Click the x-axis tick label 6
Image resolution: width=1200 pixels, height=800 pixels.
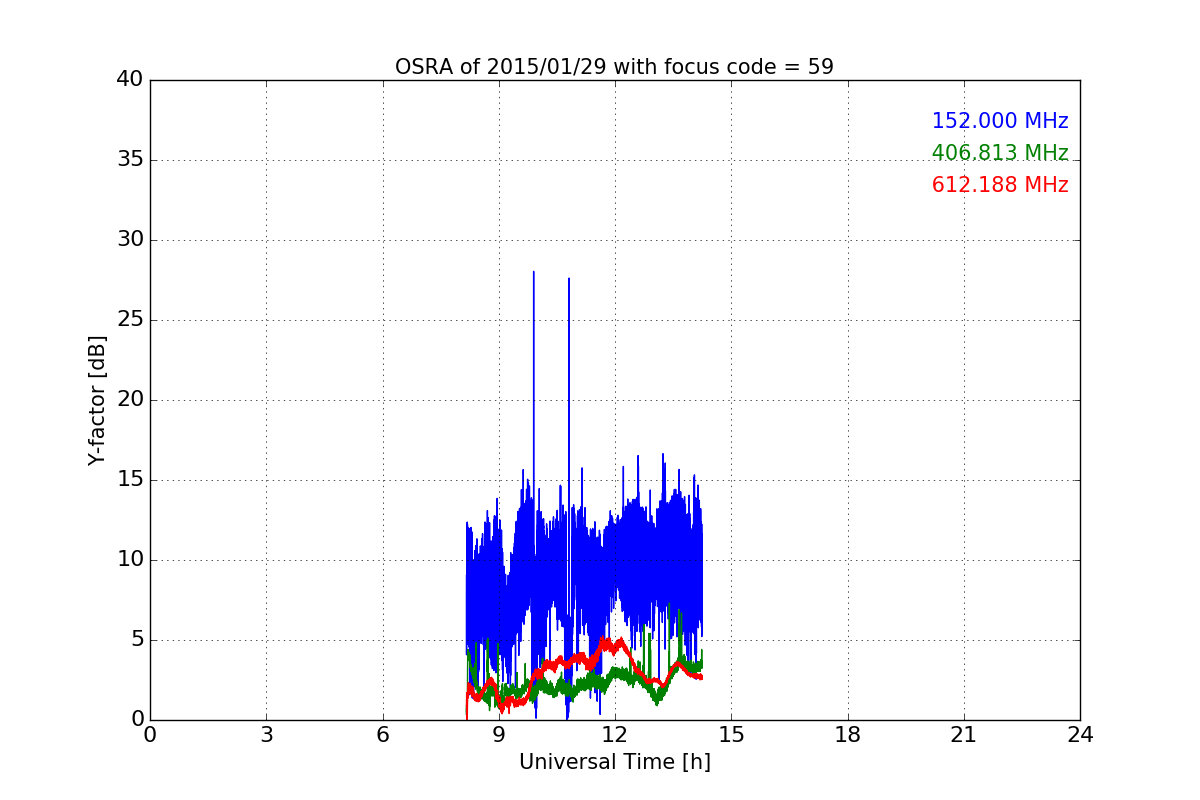pyautogui.click(x=382, y=735)
